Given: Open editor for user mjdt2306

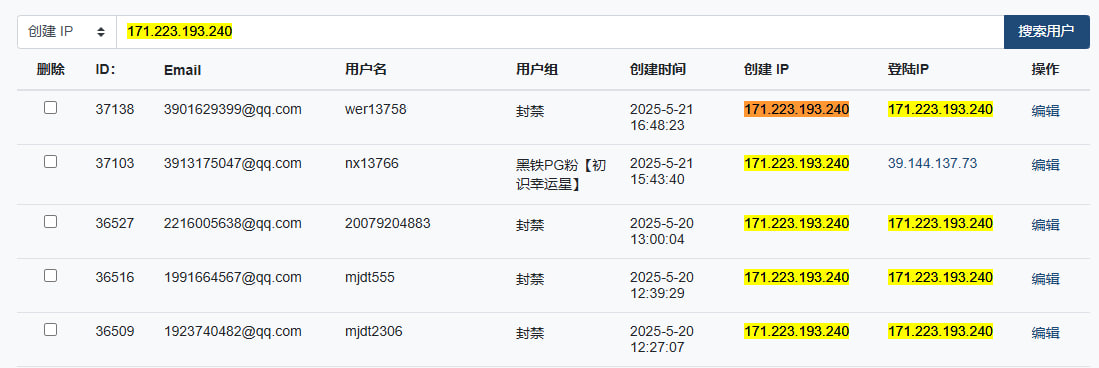Looking at the screenshot, I should pos(1045,332).
